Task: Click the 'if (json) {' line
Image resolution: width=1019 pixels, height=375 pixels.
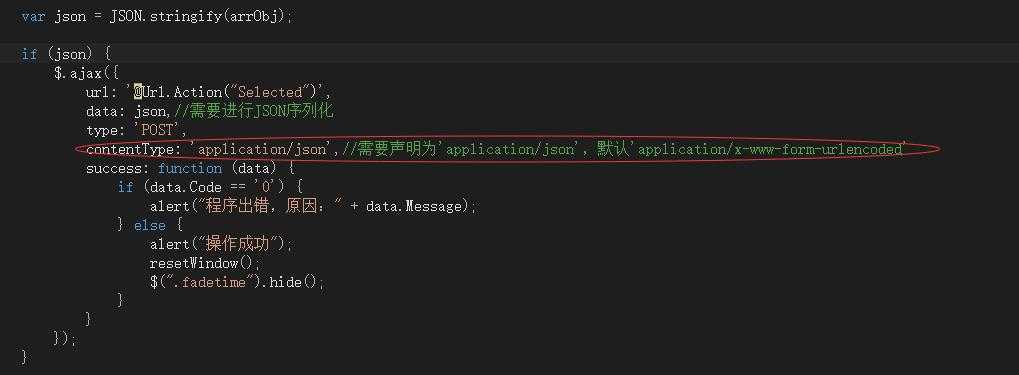Action: tap(66, 55)
